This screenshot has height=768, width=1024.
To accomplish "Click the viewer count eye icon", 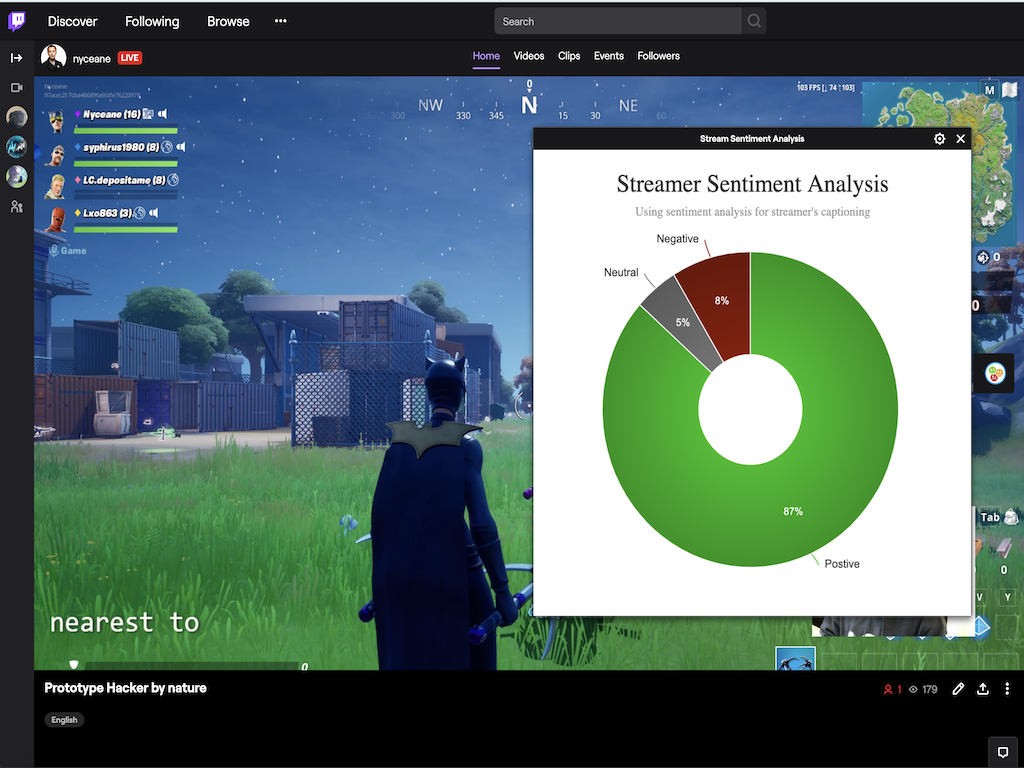I will coord(913,690).
